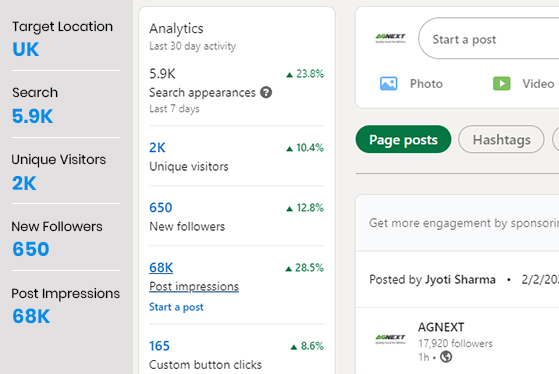Screen dimensions: 559x374
Task: Click the Get more engagement banner text
Action: (464, 223)
